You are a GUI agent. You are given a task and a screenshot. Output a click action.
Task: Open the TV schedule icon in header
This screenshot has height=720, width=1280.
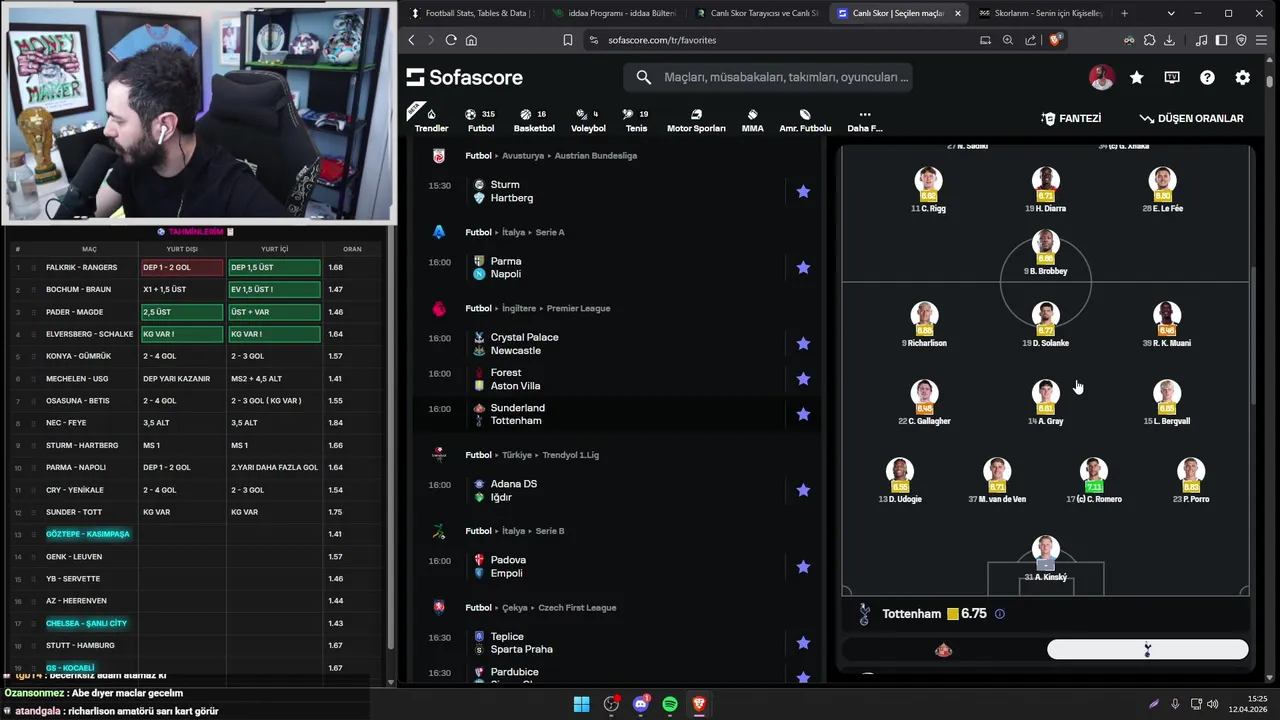pyautogui.click(x=1172, y=77)
